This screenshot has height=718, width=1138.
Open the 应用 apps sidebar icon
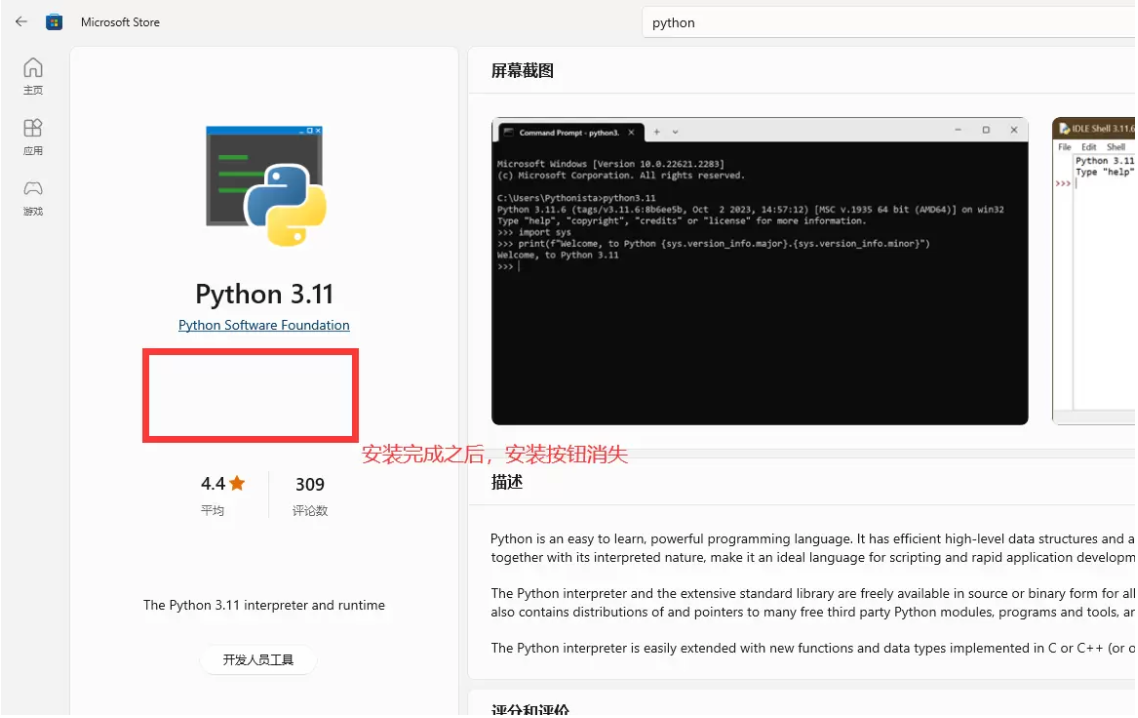point(33,137)
